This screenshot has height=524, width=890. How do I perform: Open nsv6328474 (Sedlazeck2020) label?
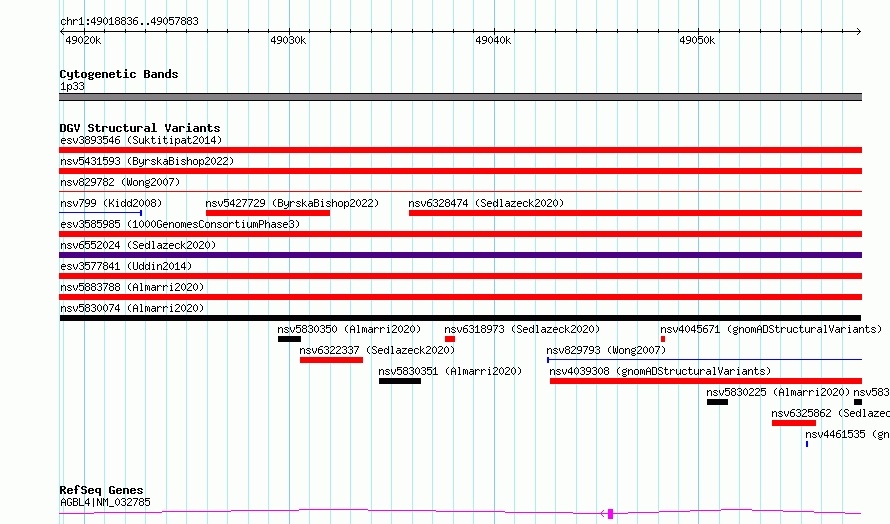486,203
